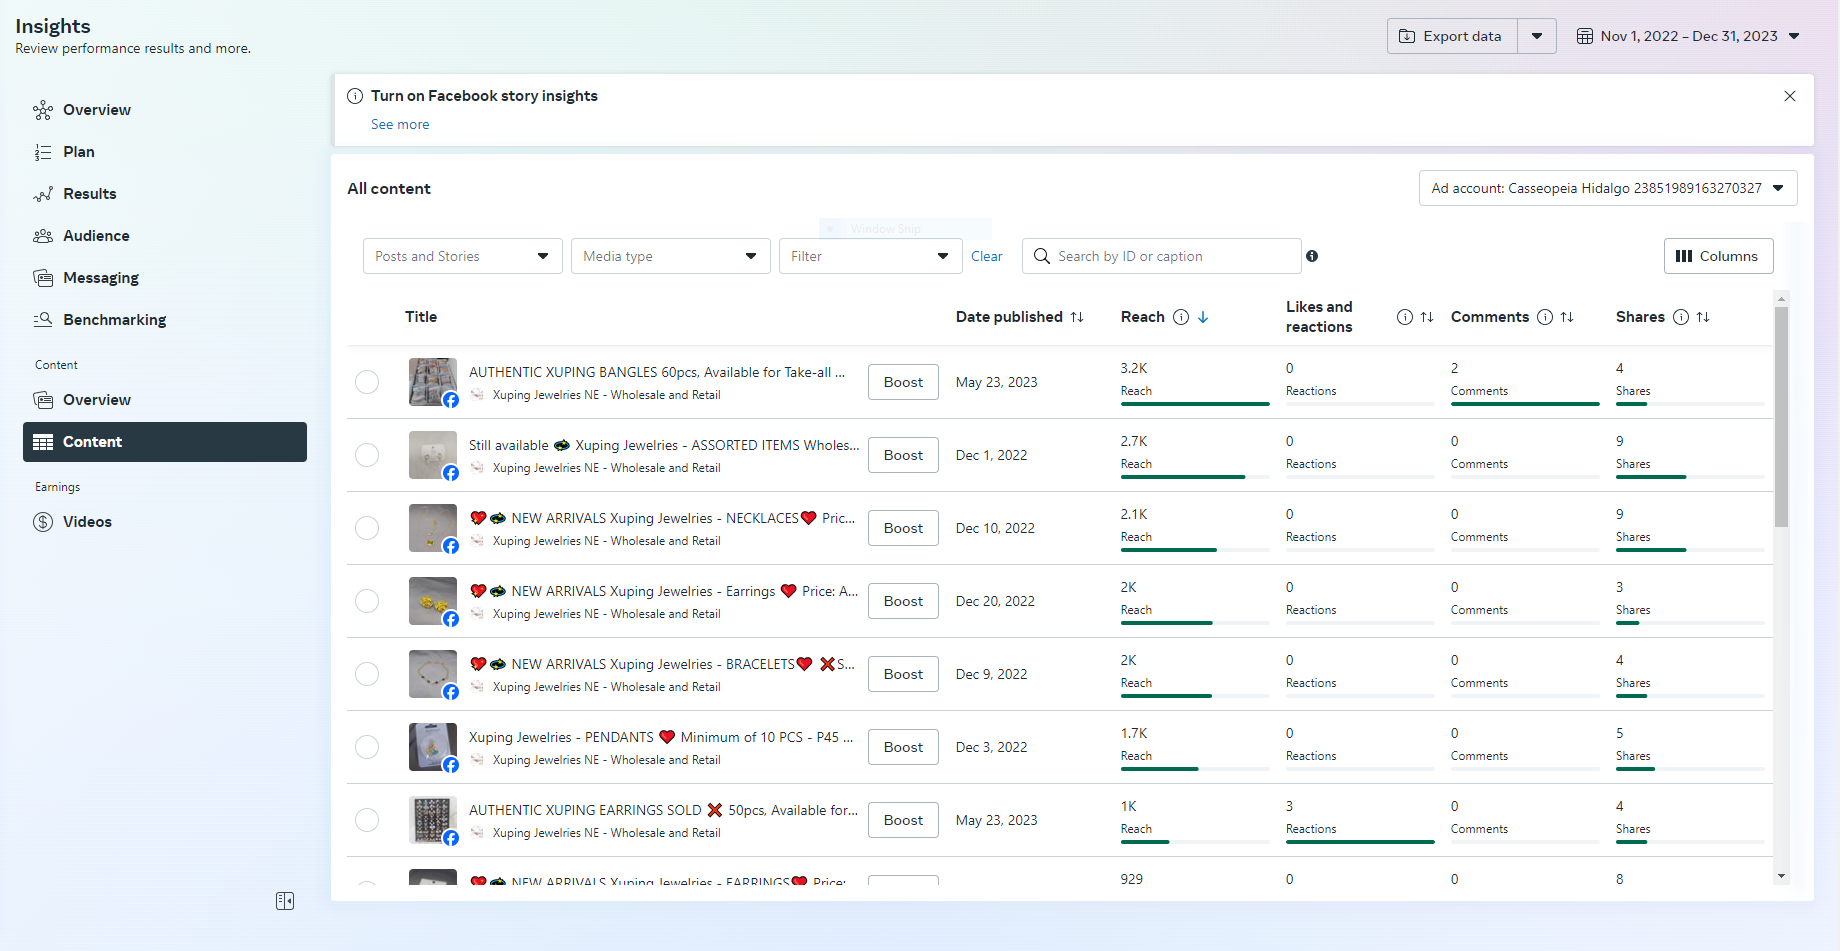Click the Reach descending sort arrow
The width and height of the screenshot is (1840, 951).
[1203, 317]
